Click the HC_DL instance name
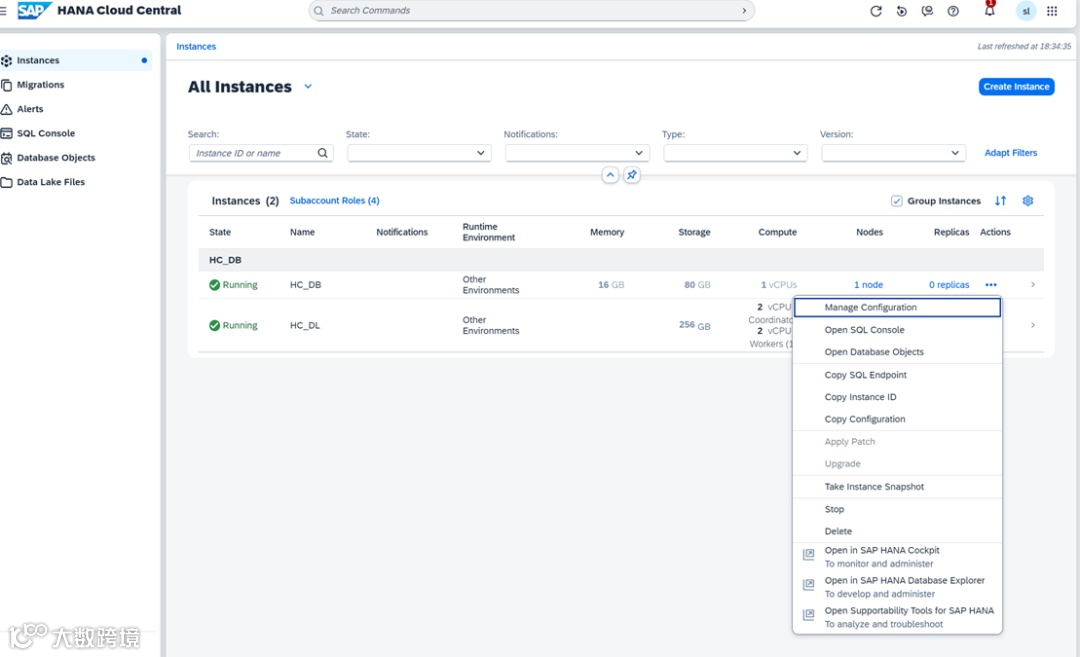The width and height of the screenshot is (1080, 657). click(x=304, y=325)
